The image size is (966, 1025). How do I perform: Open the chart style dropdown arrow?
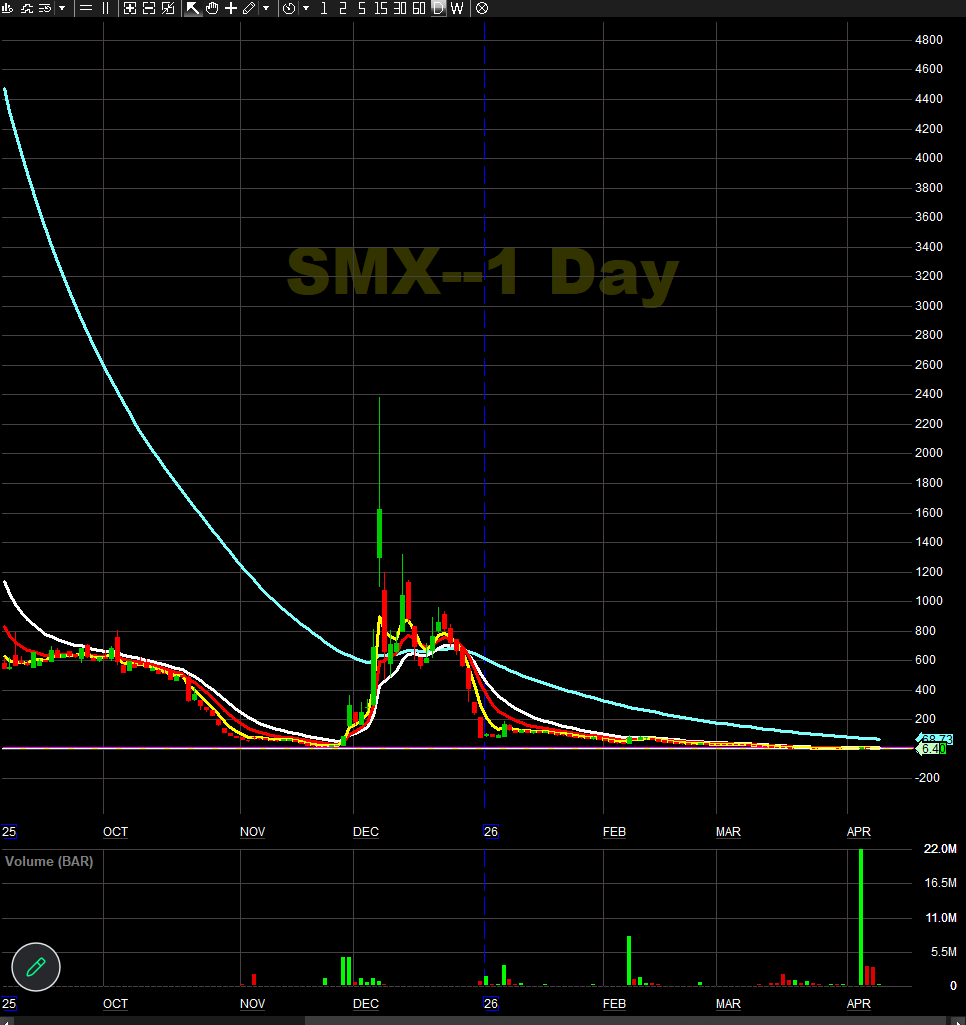point(61,8)
